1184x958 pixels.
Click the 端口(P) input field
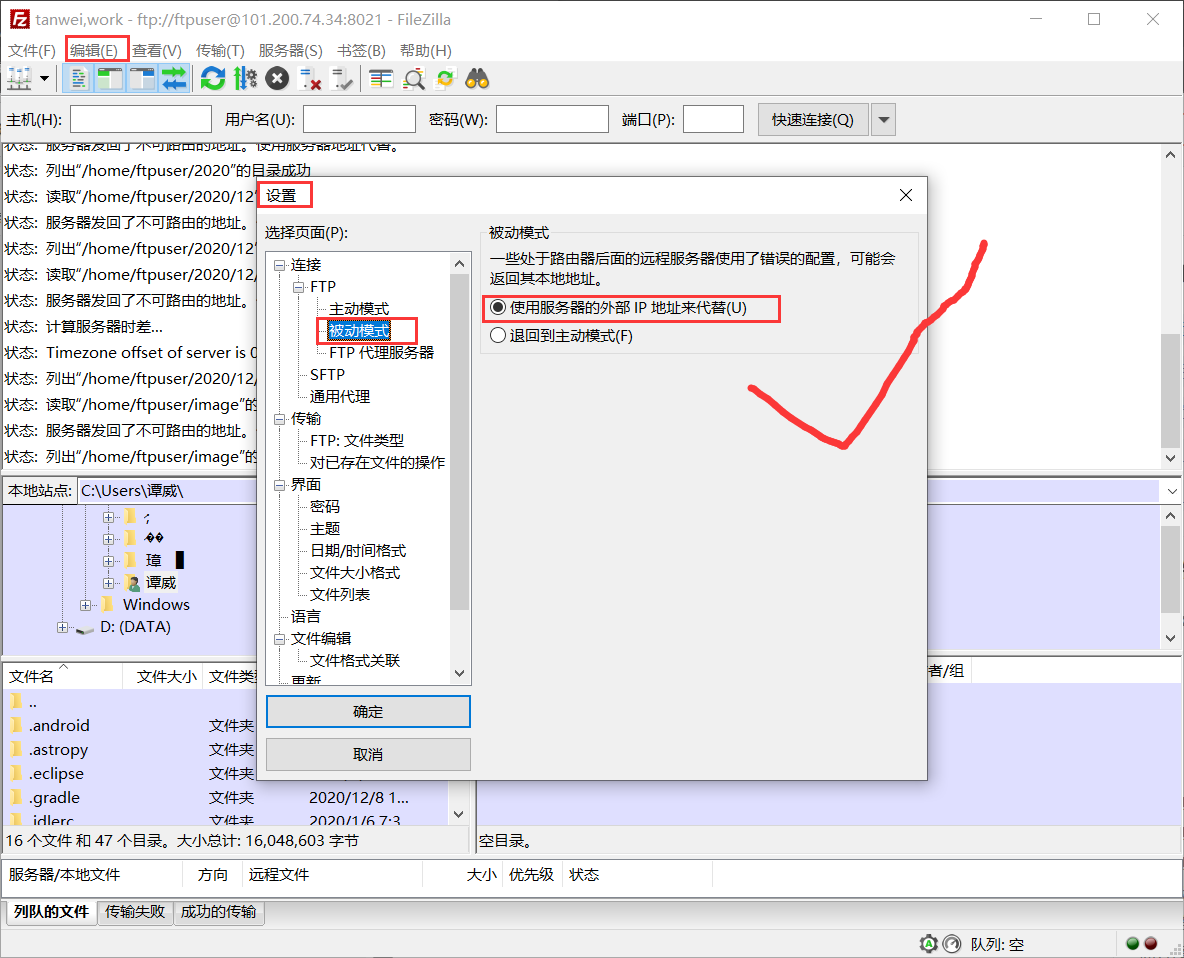(714, 119)
